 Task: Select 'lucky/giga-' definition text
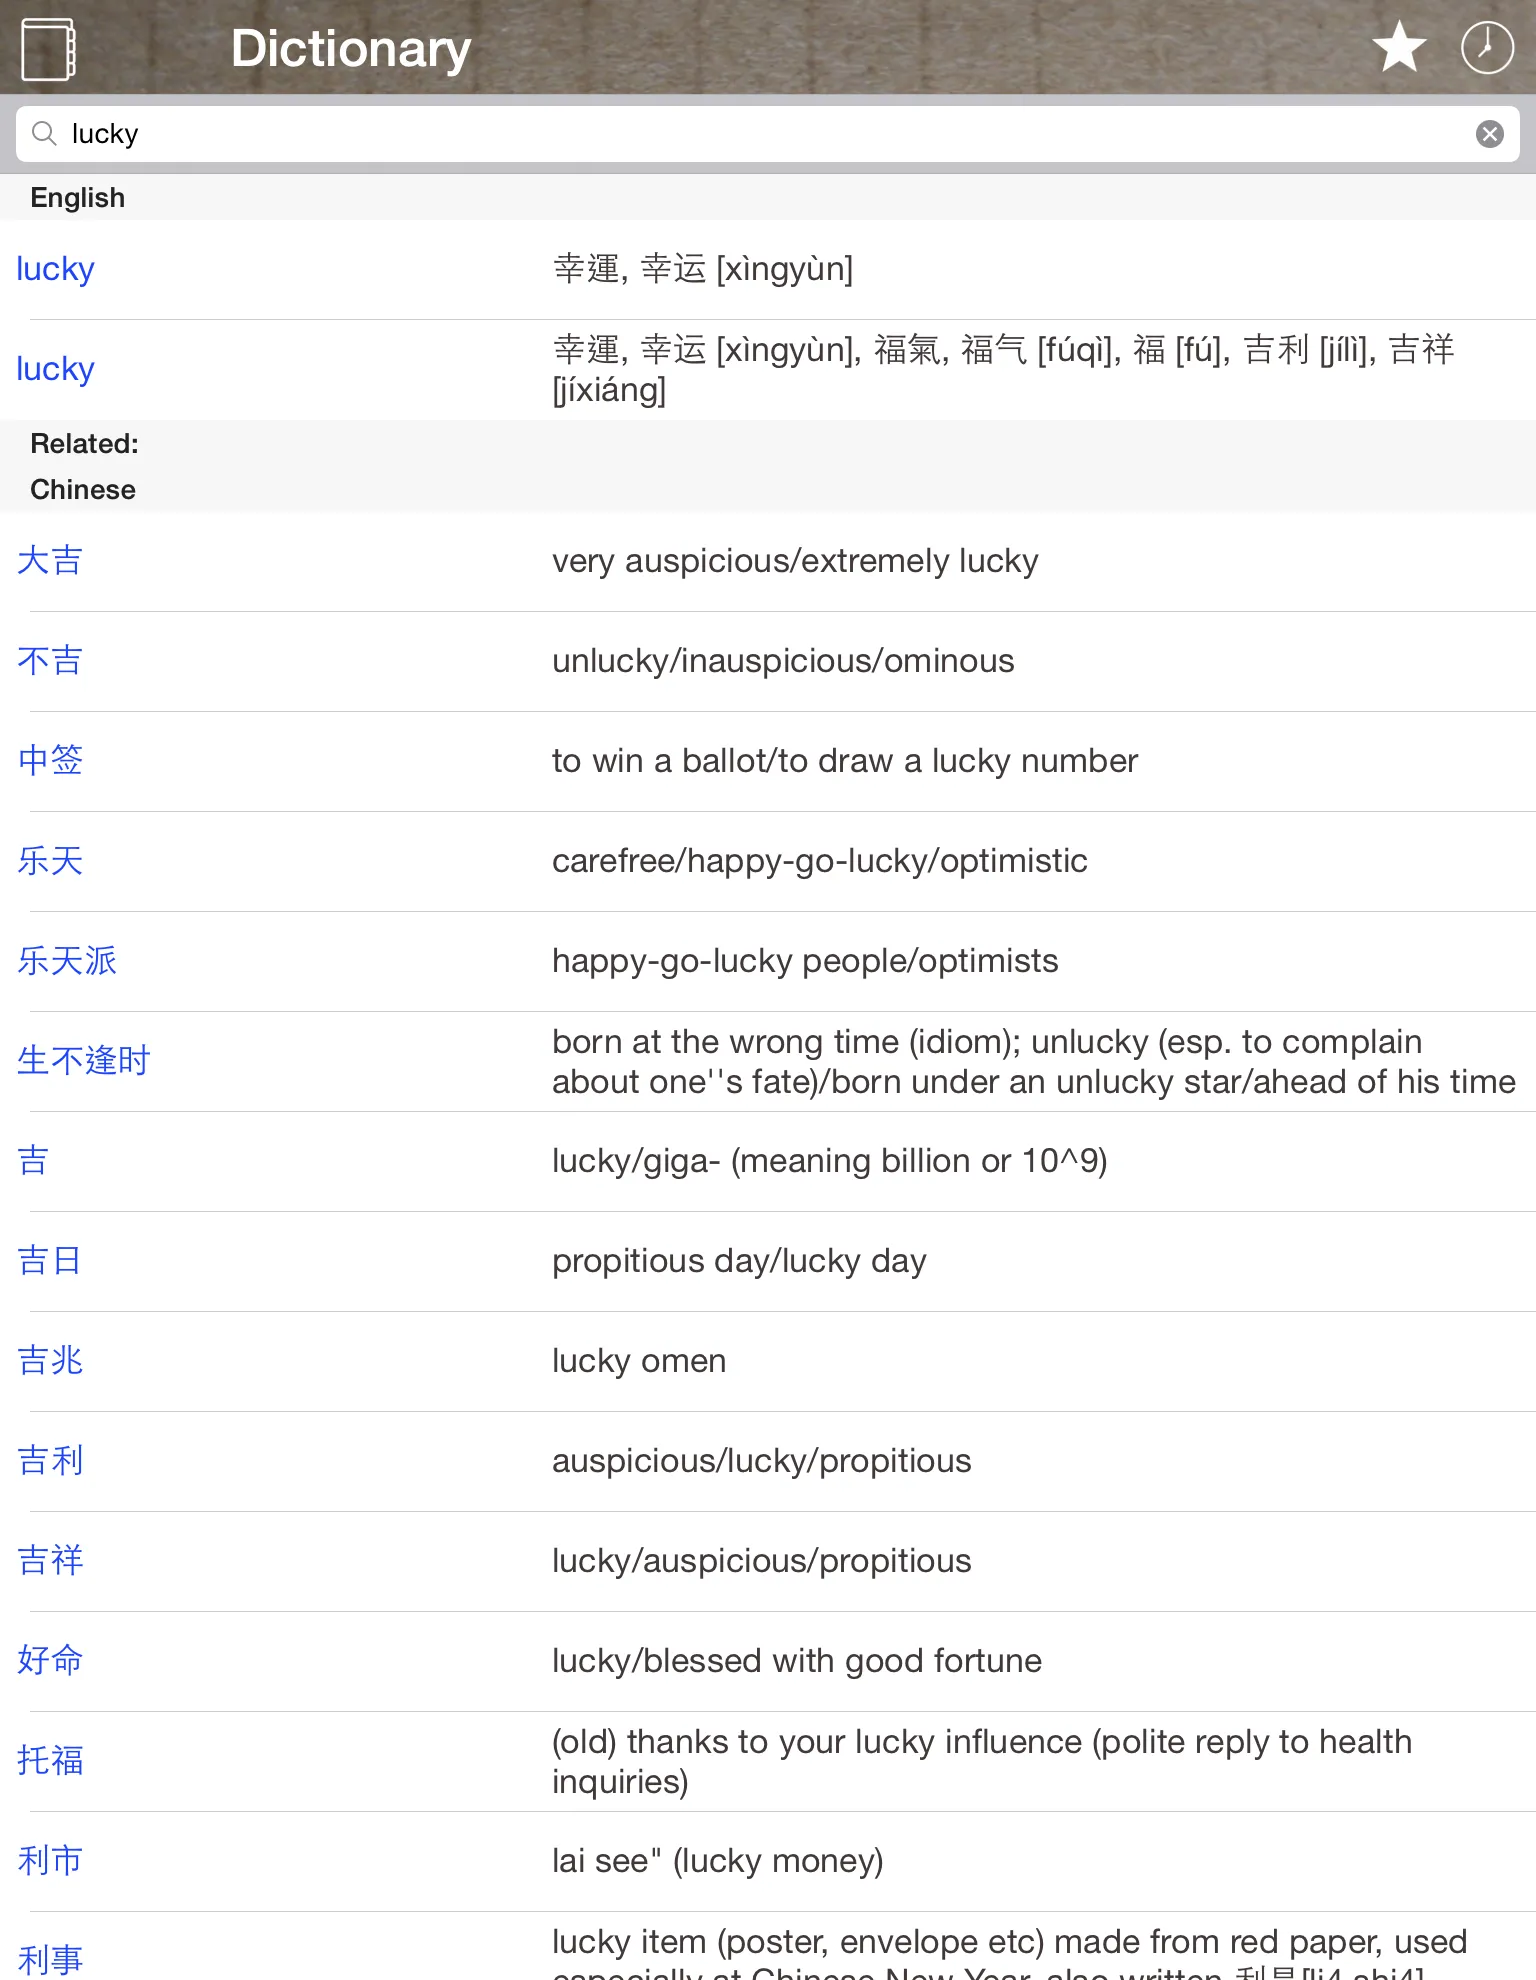(830, 1161)
